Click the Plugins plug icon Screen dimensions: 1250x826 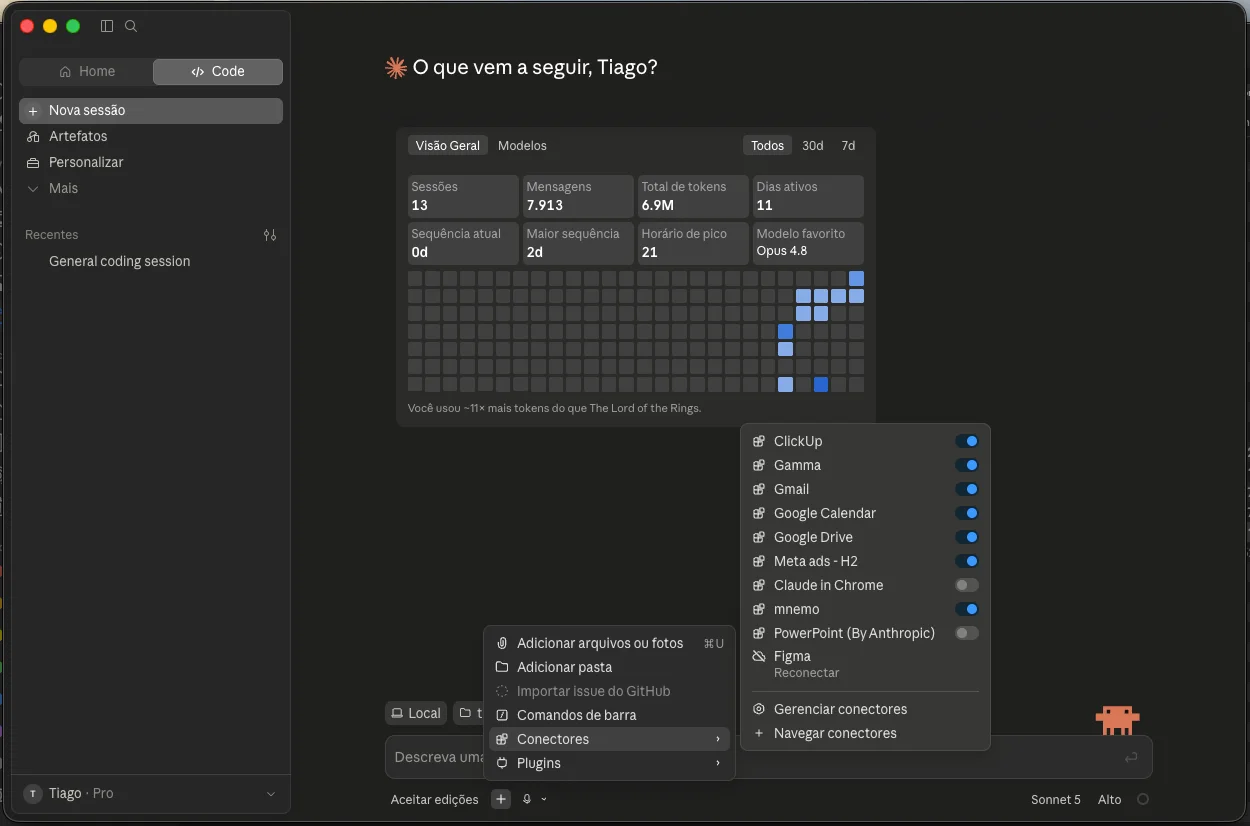(x=502, y=763)
